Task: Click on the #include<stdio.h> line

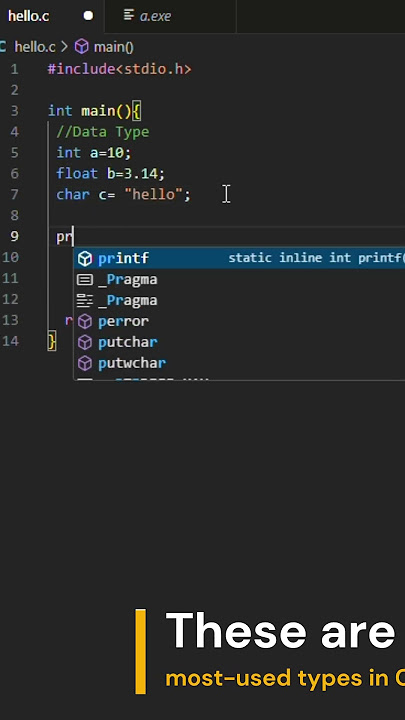Action: (119, 69)
